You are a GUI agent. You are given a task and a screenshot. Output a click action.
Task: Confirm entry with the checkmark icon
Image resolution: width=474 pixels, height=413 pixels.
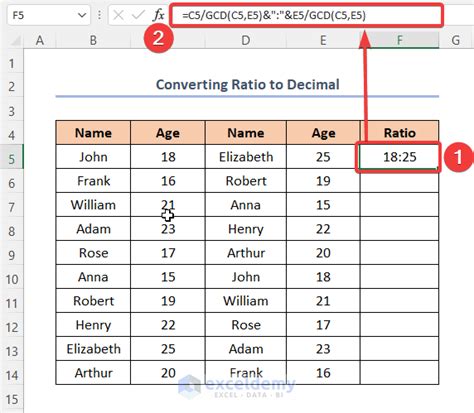coord(138,15)
